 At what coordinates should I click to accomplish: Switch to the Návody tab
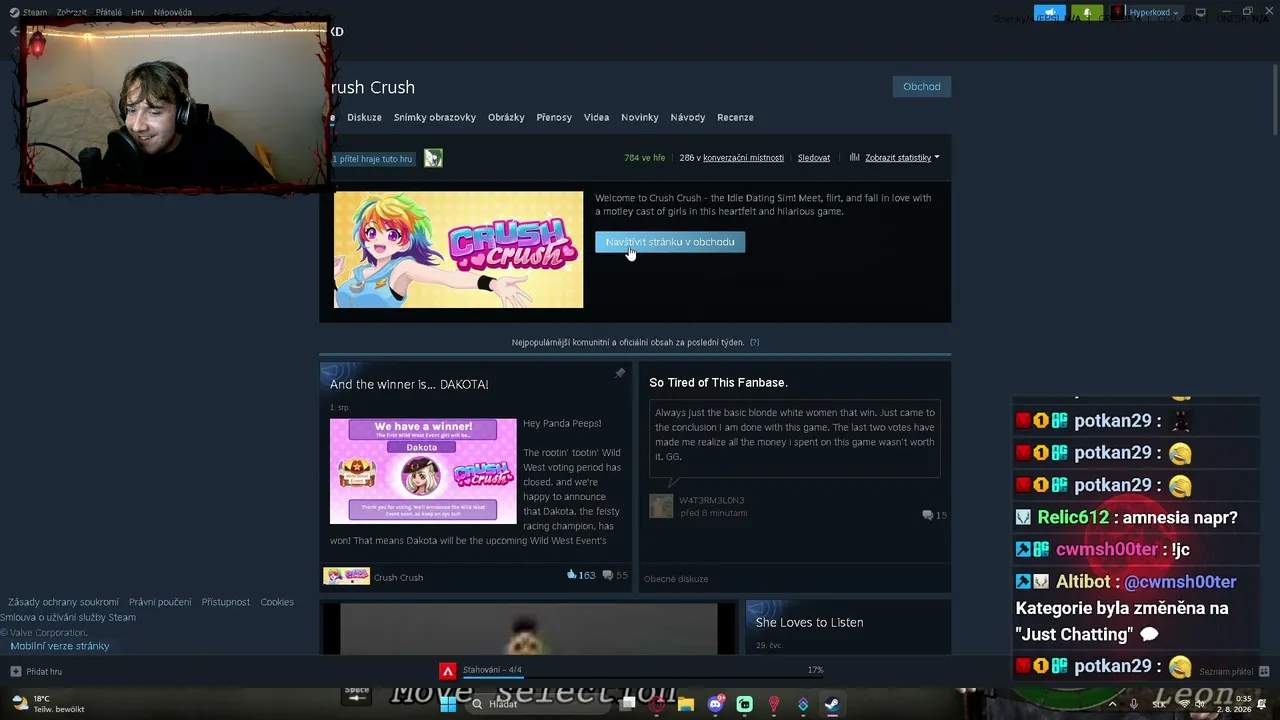click(x=688, y=117)
